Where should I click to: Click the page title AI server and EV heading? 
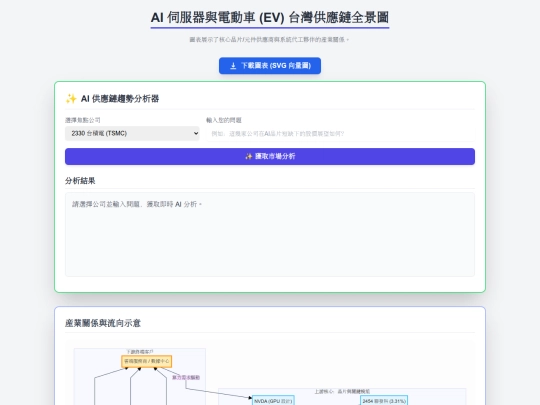pyautogui.click(x=270, y=18)
